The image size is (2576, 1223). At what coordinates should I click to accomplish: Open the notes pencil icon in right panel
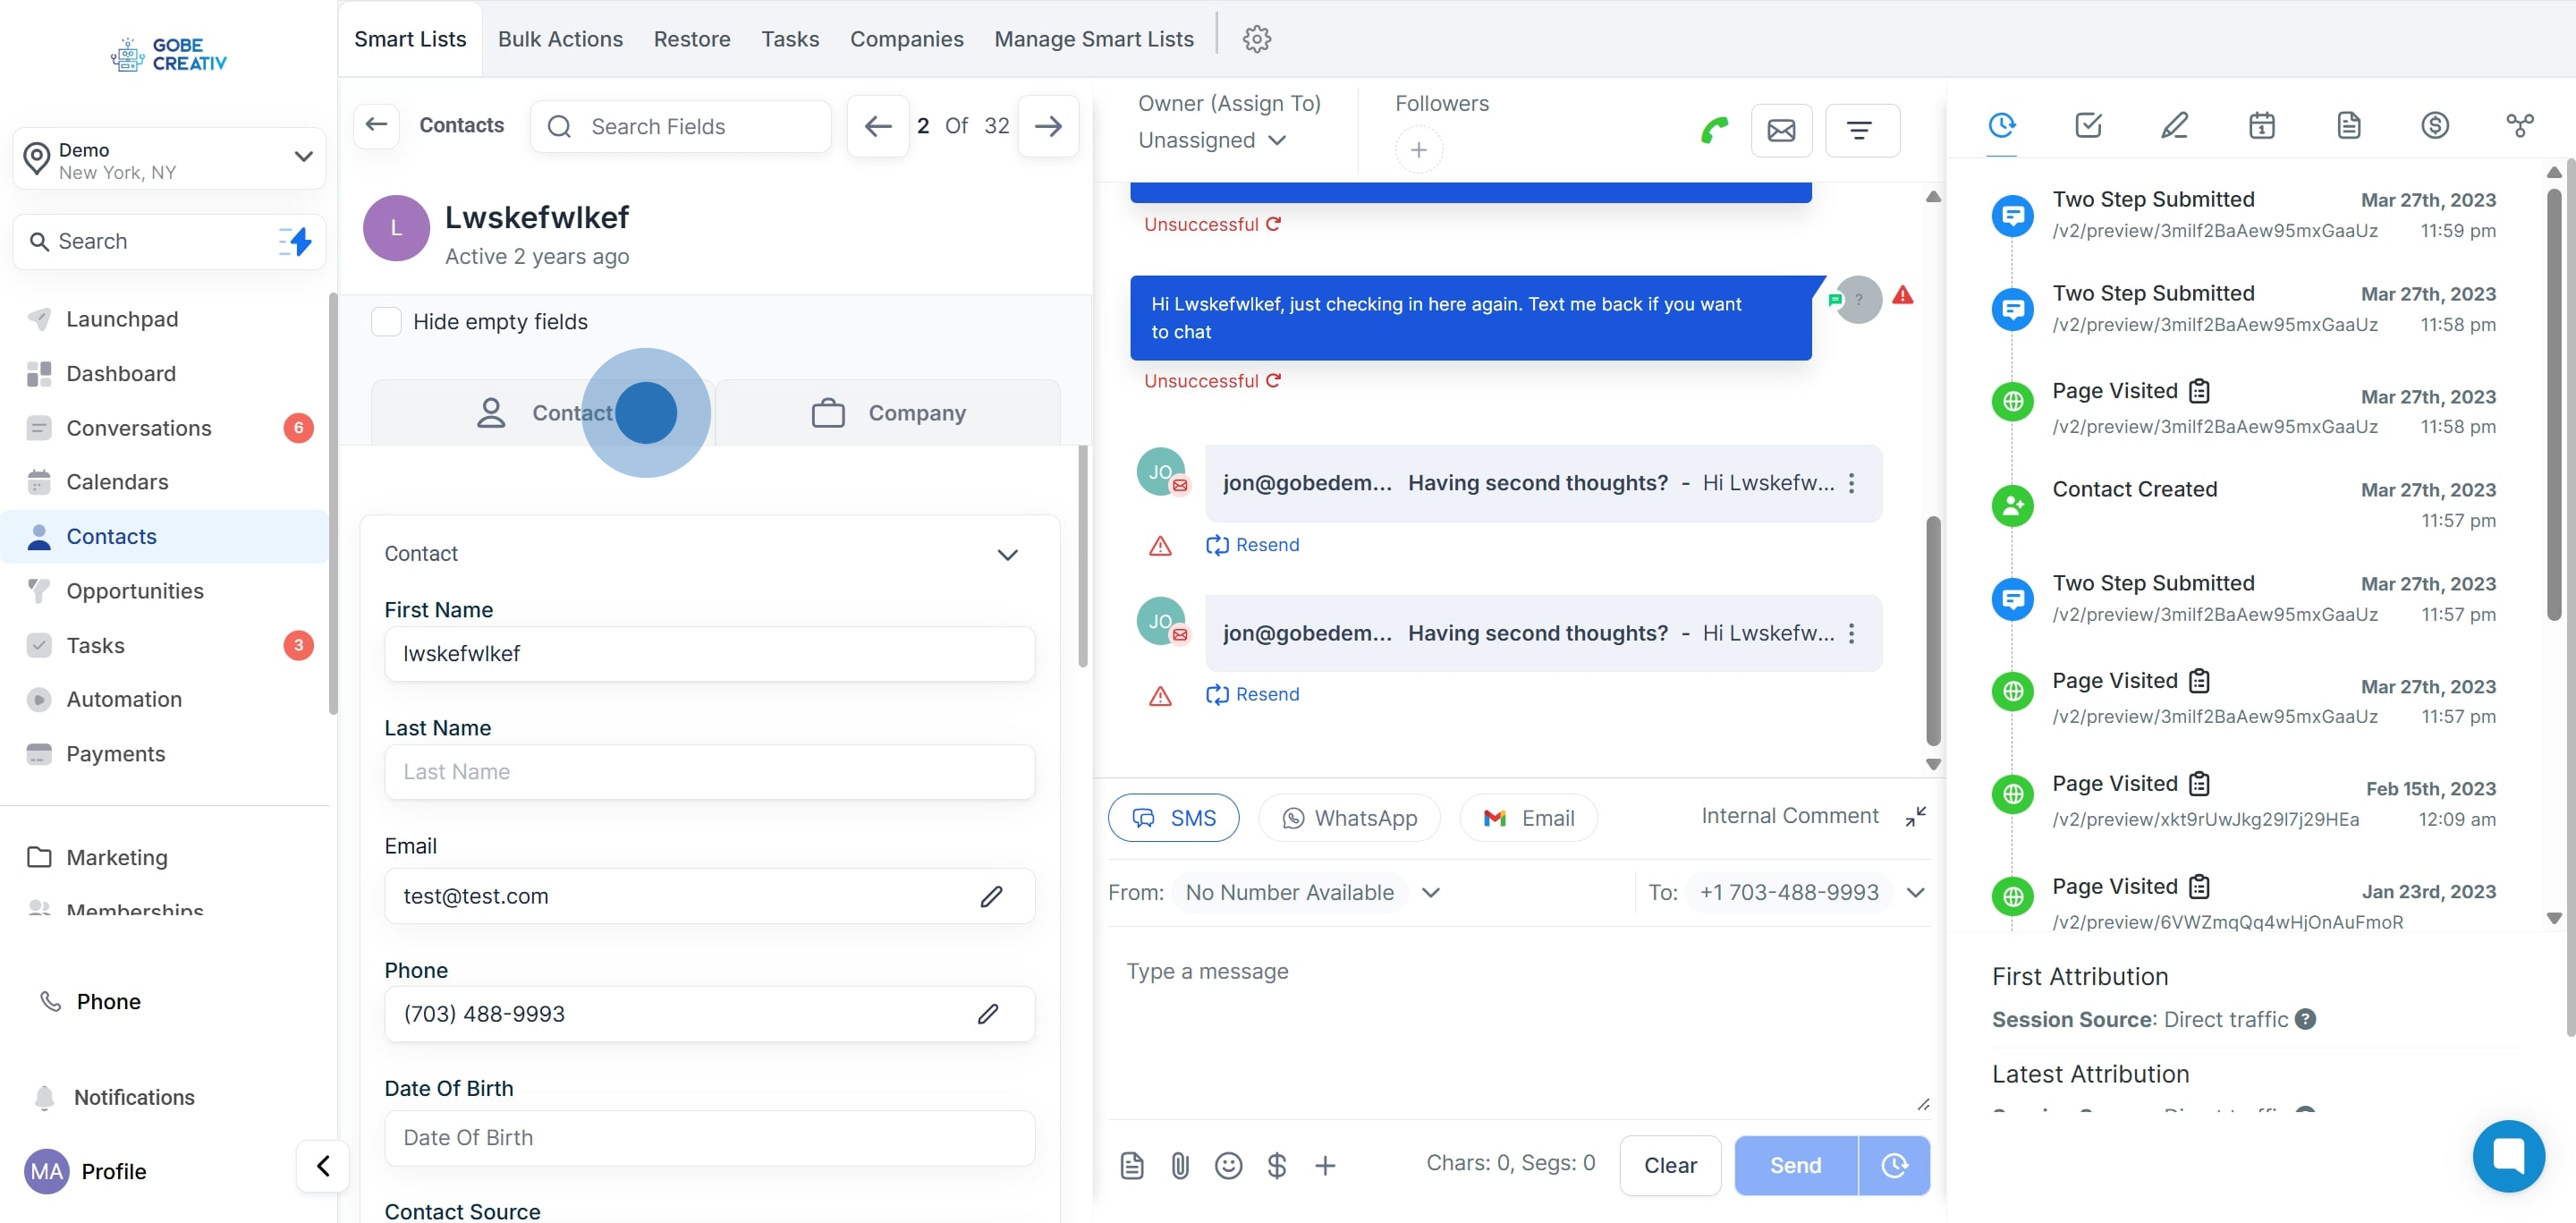pyautogui.click(x=2174, y=126)
